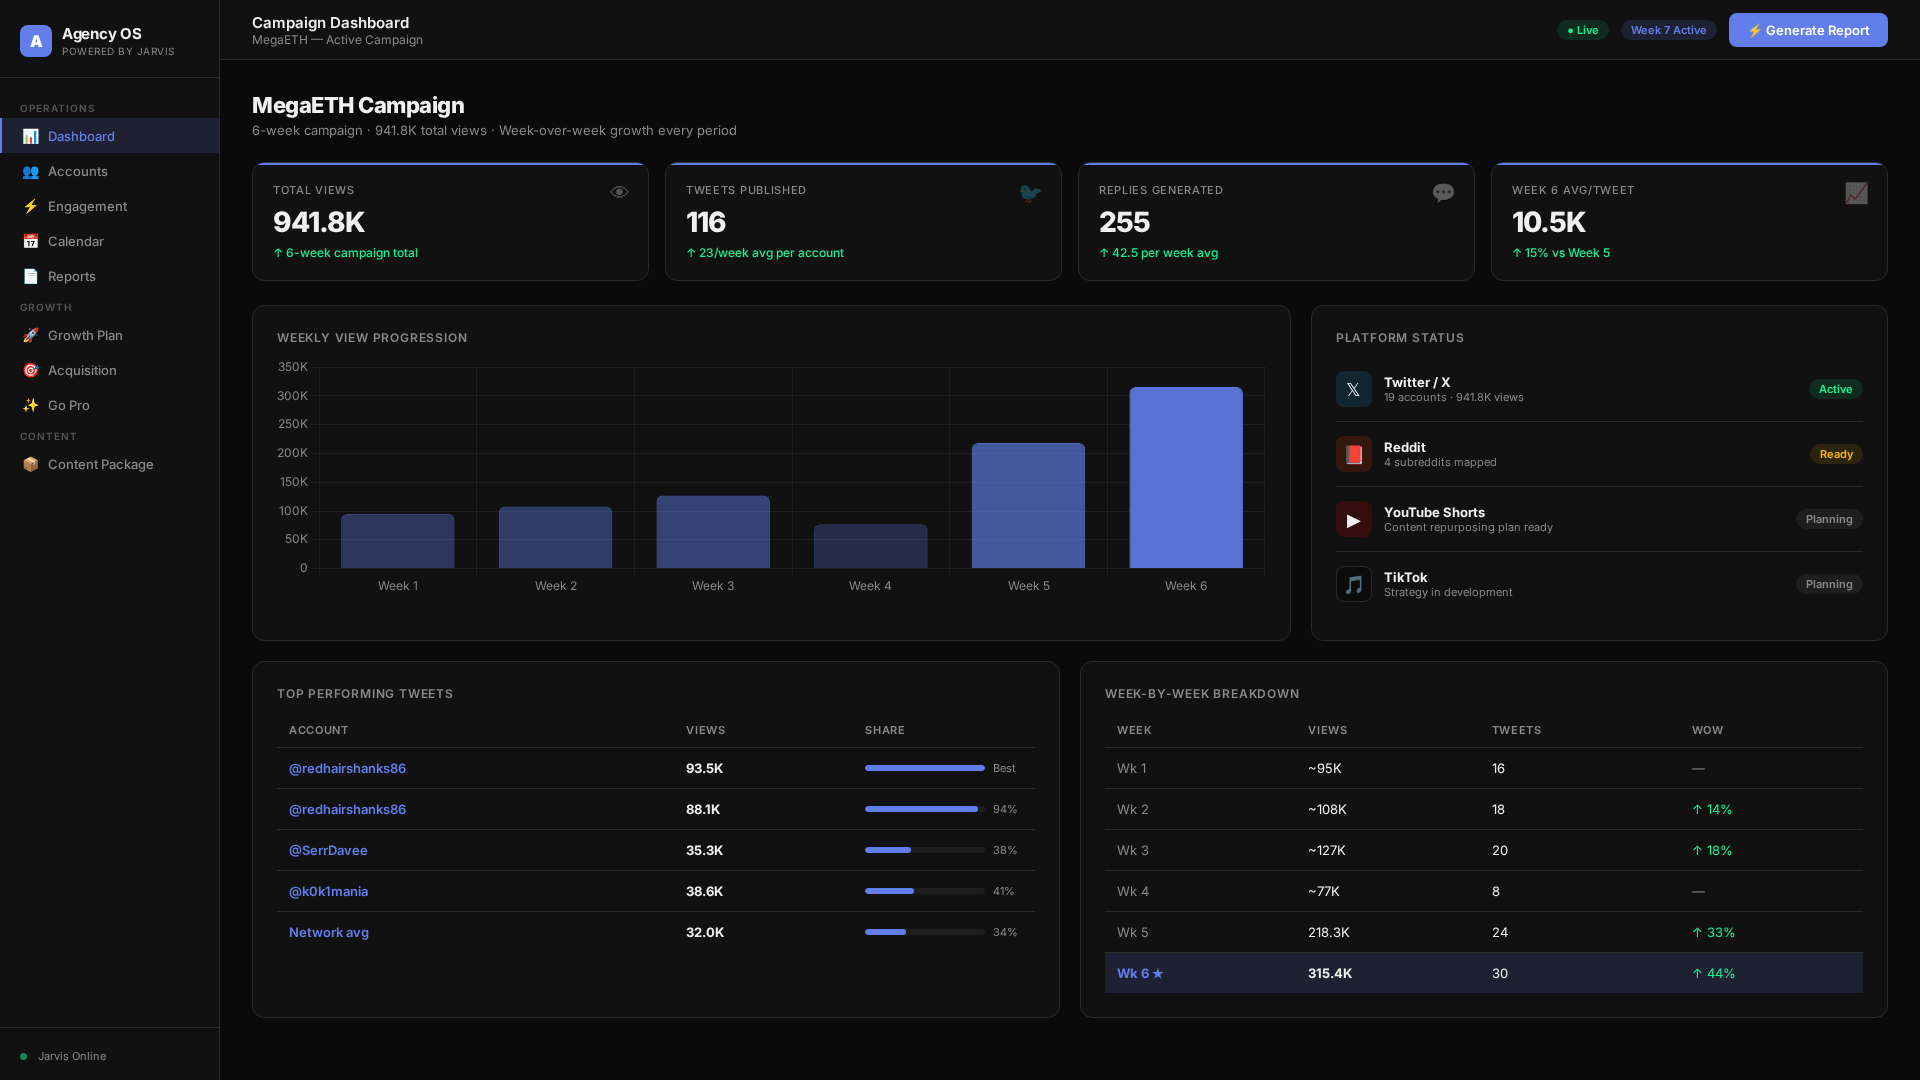1920x1080 pixels.
Task: Click the Wk 4 row label
Action: [1133, 891]
